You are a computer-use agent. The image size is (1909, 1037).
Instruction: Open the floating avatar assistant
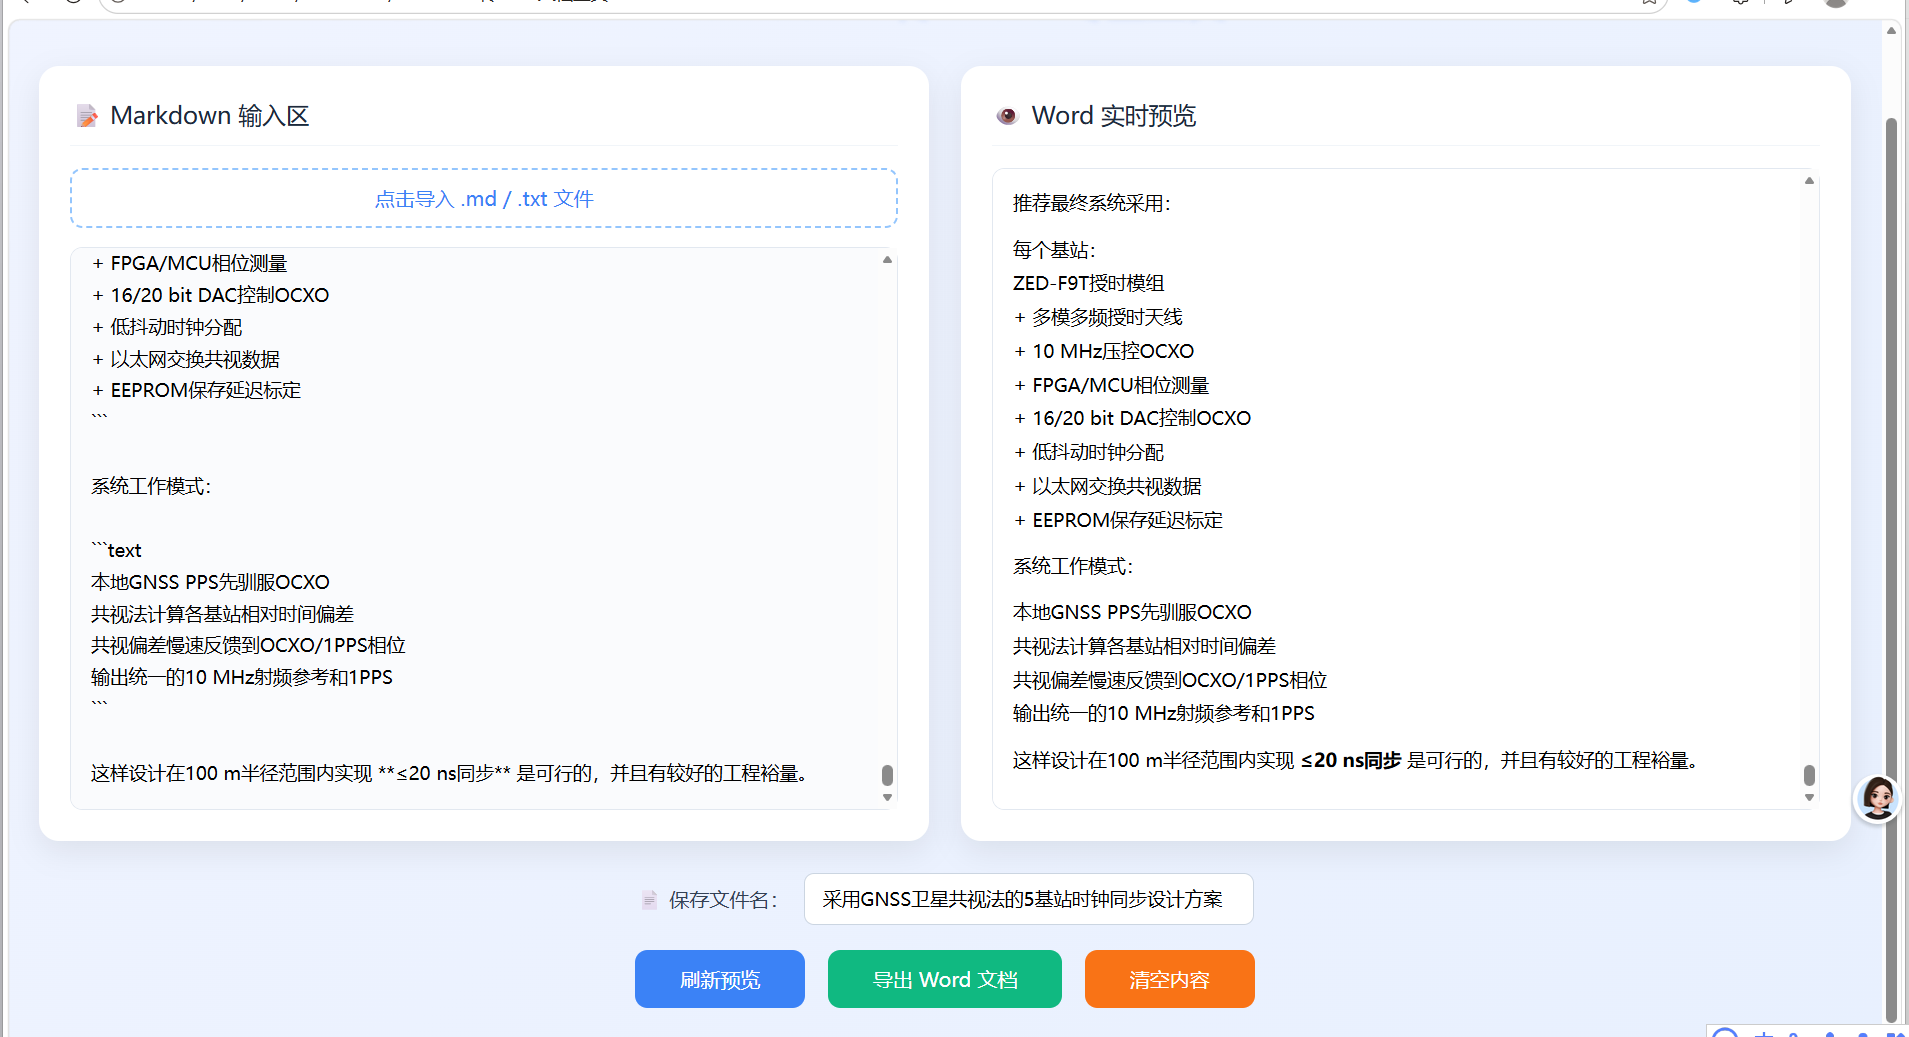pyautogui.click(x=1877, y=798)
